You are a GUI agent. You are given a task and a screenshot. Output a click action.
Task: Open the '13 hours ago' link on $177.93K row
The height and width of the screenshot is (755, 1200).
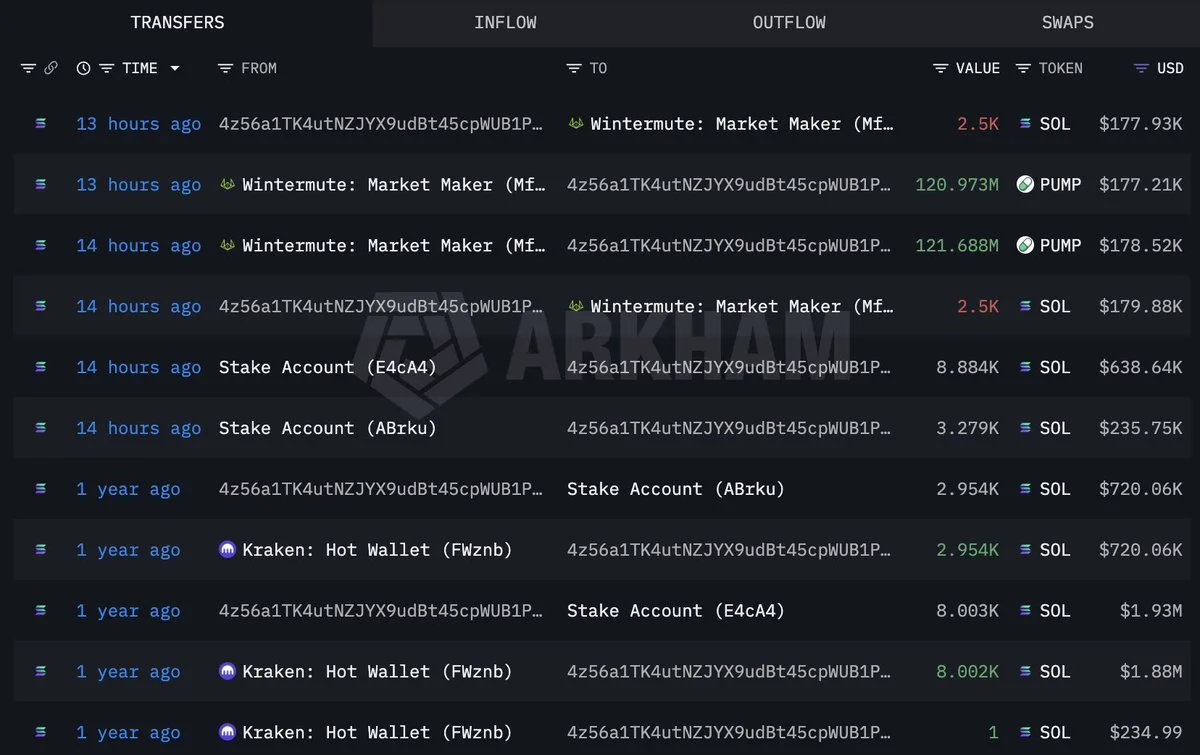tap(139, 124)
